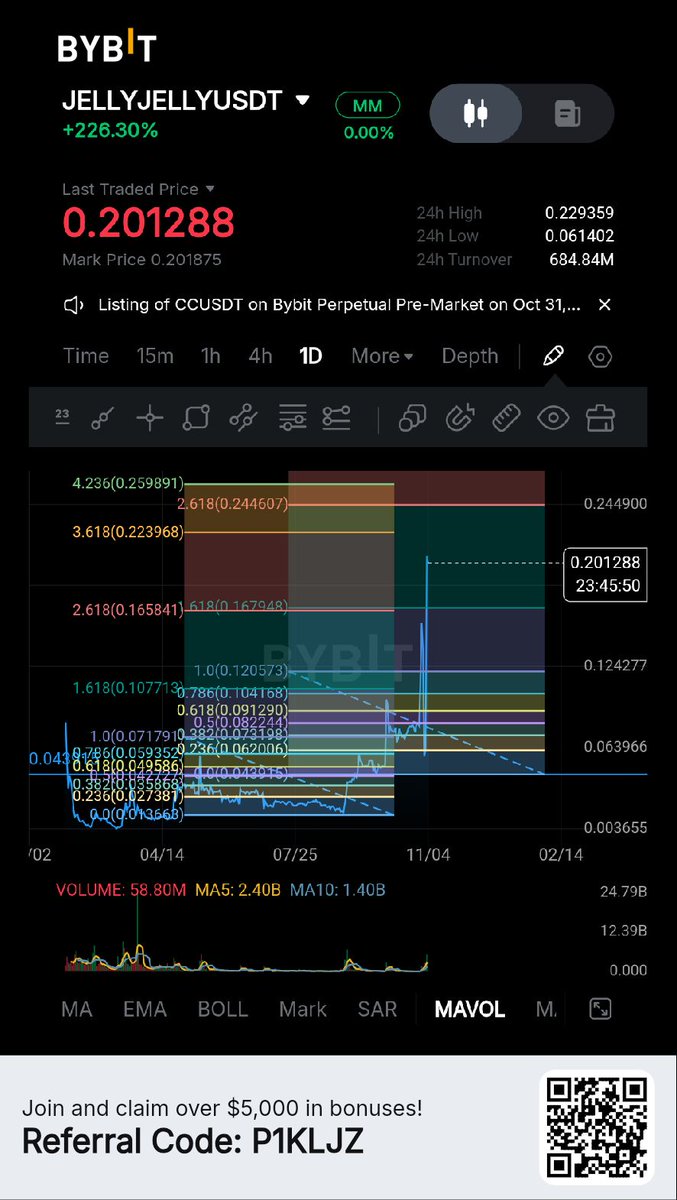Select the ruler measure tool
677x1200 pixels.
point(507,418)
